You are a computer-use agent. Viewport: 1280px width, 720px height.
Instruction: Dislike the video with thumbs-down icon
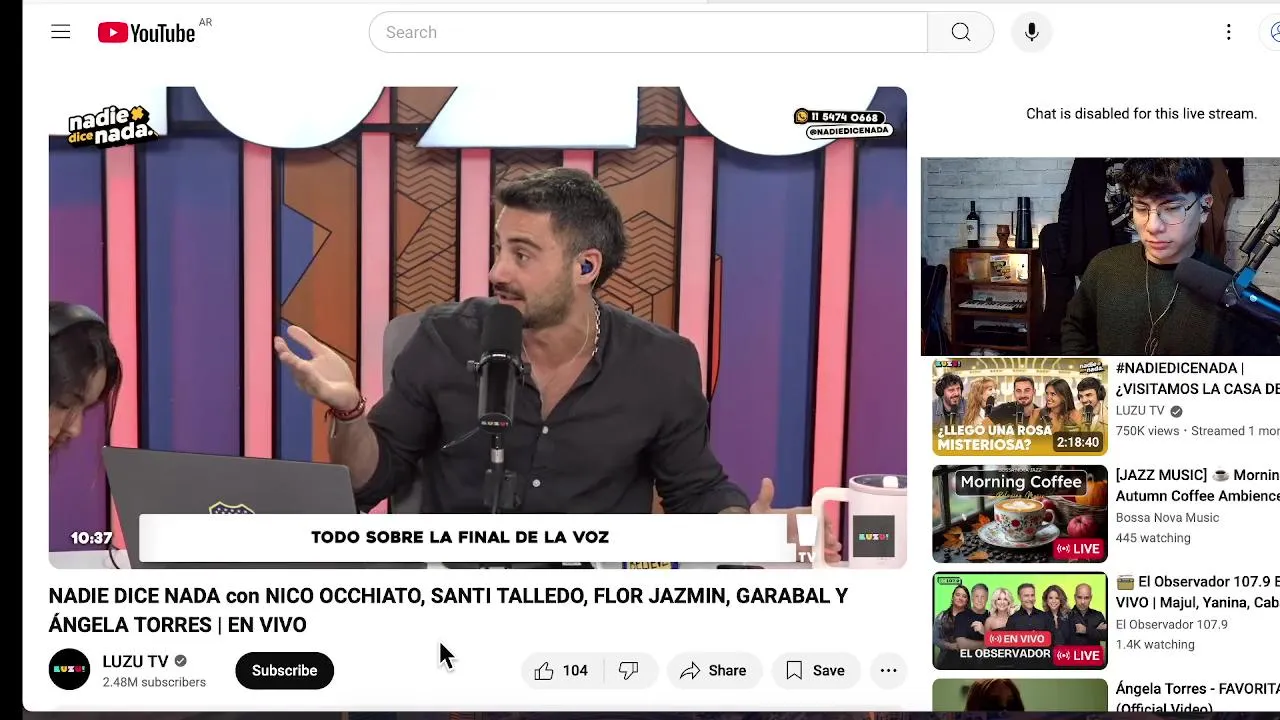629,671
